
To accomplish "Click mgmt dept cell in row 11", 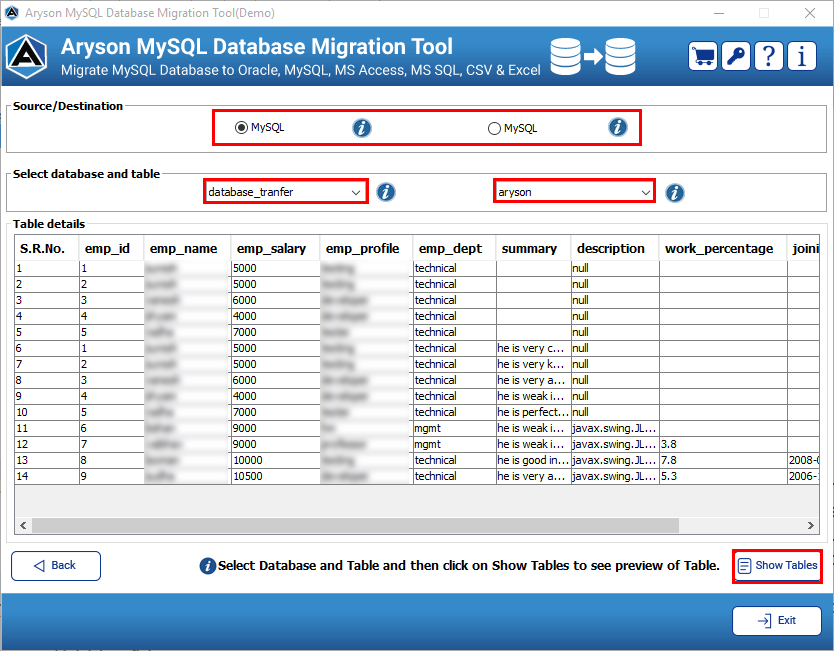I will [454, 428].
